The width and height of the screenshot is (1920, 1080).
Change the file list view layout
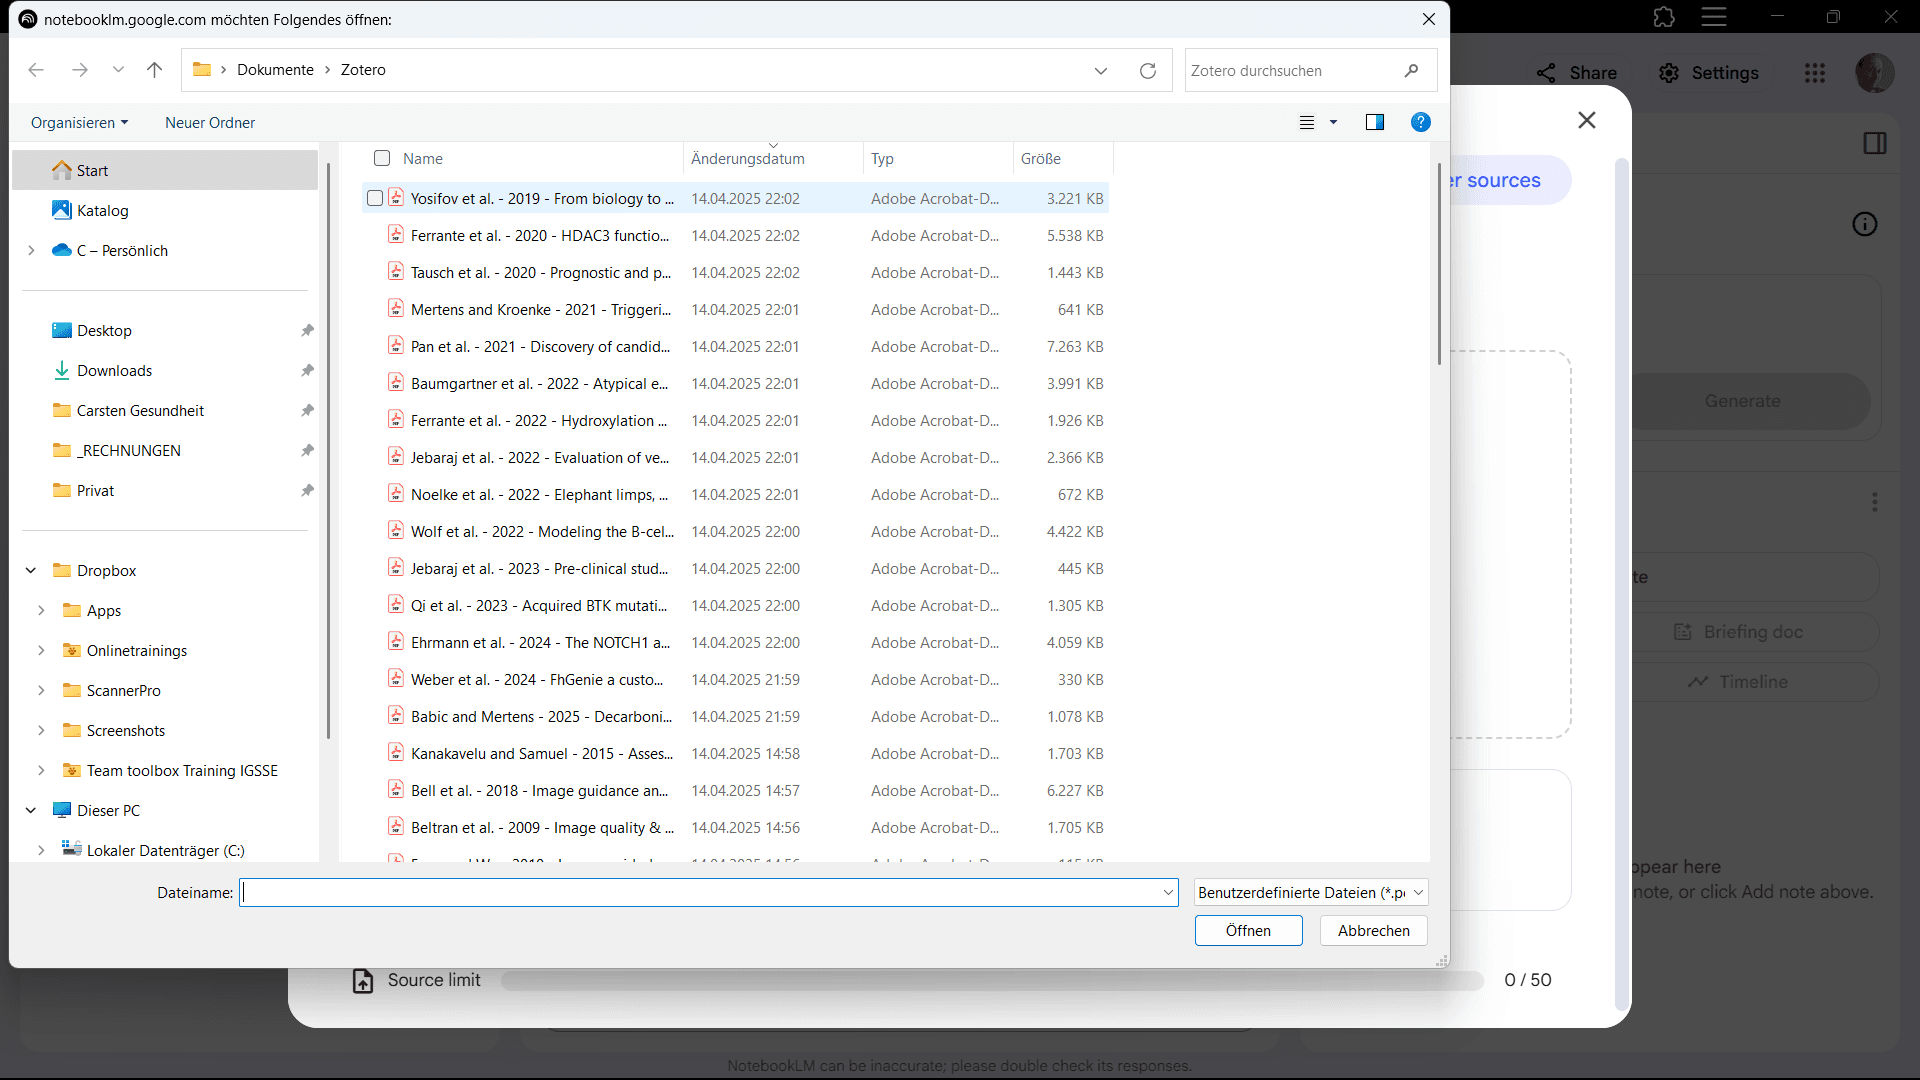pyautogui.click(x=1306, y=123)
